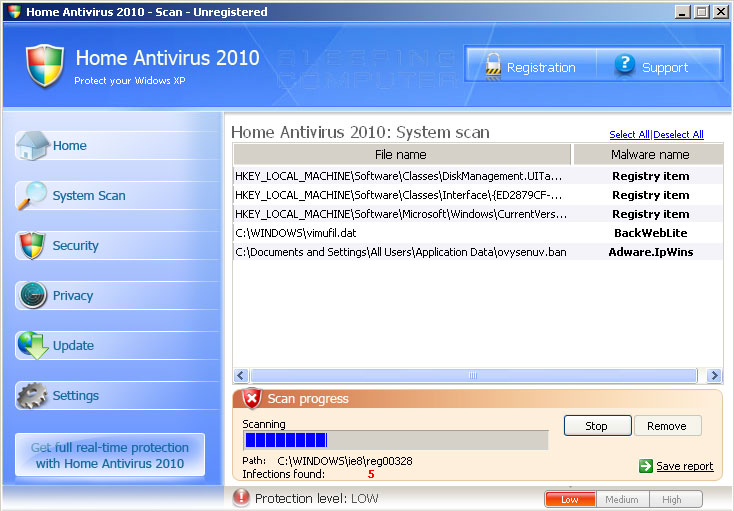Click Get full real-time protection banner
The height and width of the screenshot is (511, 734).
pos(110,455)
